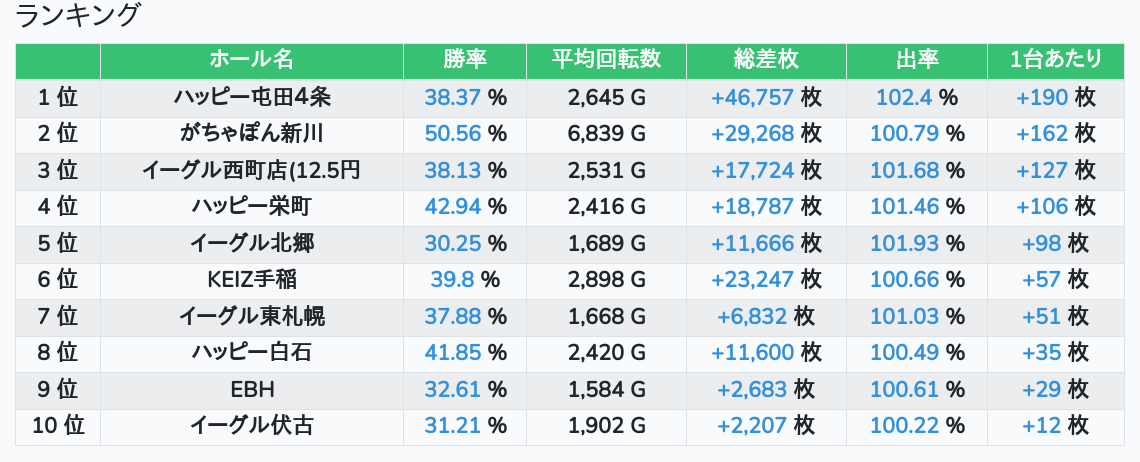The width and height of the screenshot is (1140, 462).
Task: Open the 102.4 payout rate link
Action: [x=904, y=97]
